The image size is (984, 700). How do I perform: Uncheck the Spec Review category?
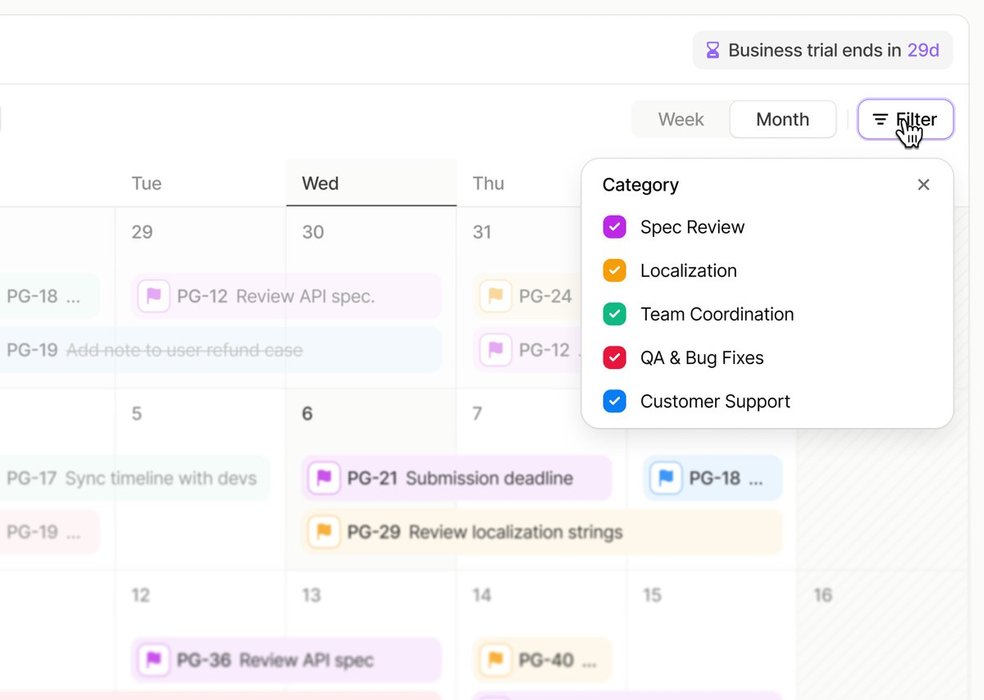click(614, 227)
